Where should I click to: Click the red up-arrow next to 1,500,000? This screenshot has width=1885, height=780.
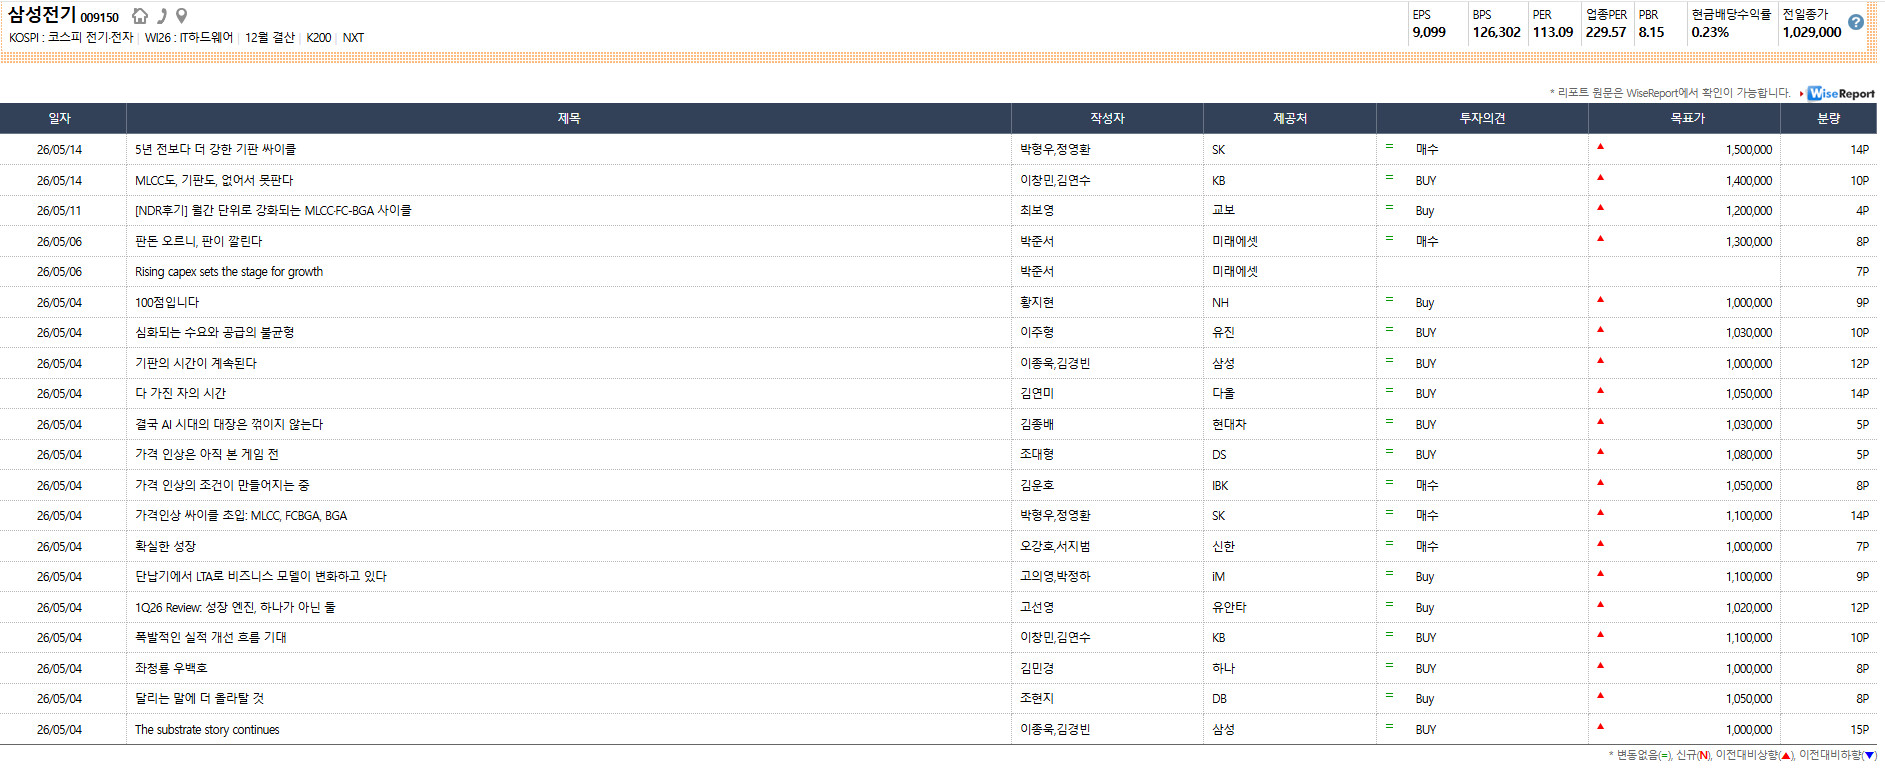[1600, 146]
